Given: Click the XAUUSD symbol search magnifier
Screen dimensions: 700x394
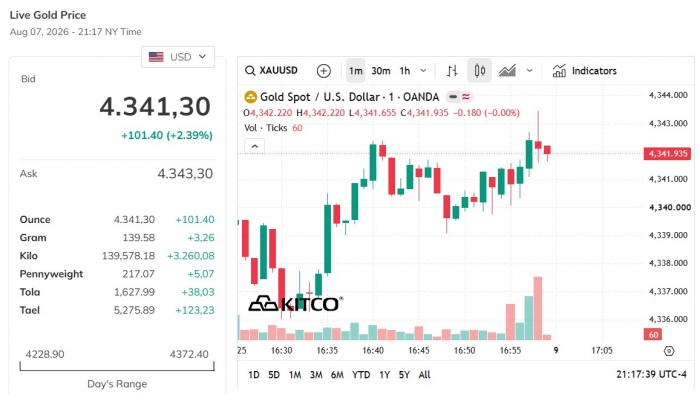Looking at the screenshot, I should (250, 71).
